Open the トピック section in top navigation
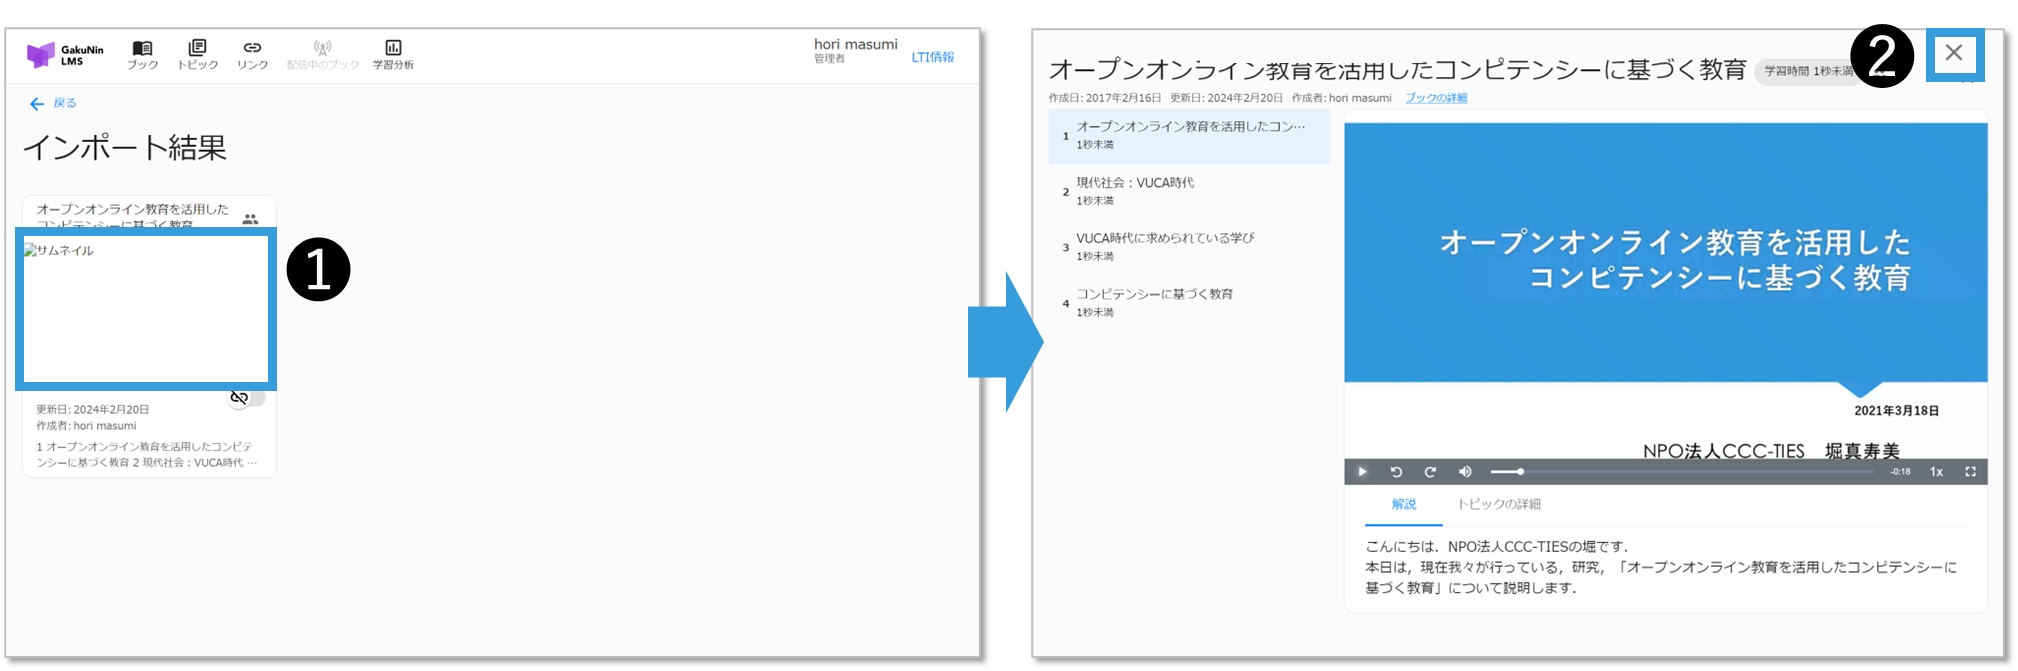Image resolution: width=2018 pixels, height=671 pixels. click(197, 55)
